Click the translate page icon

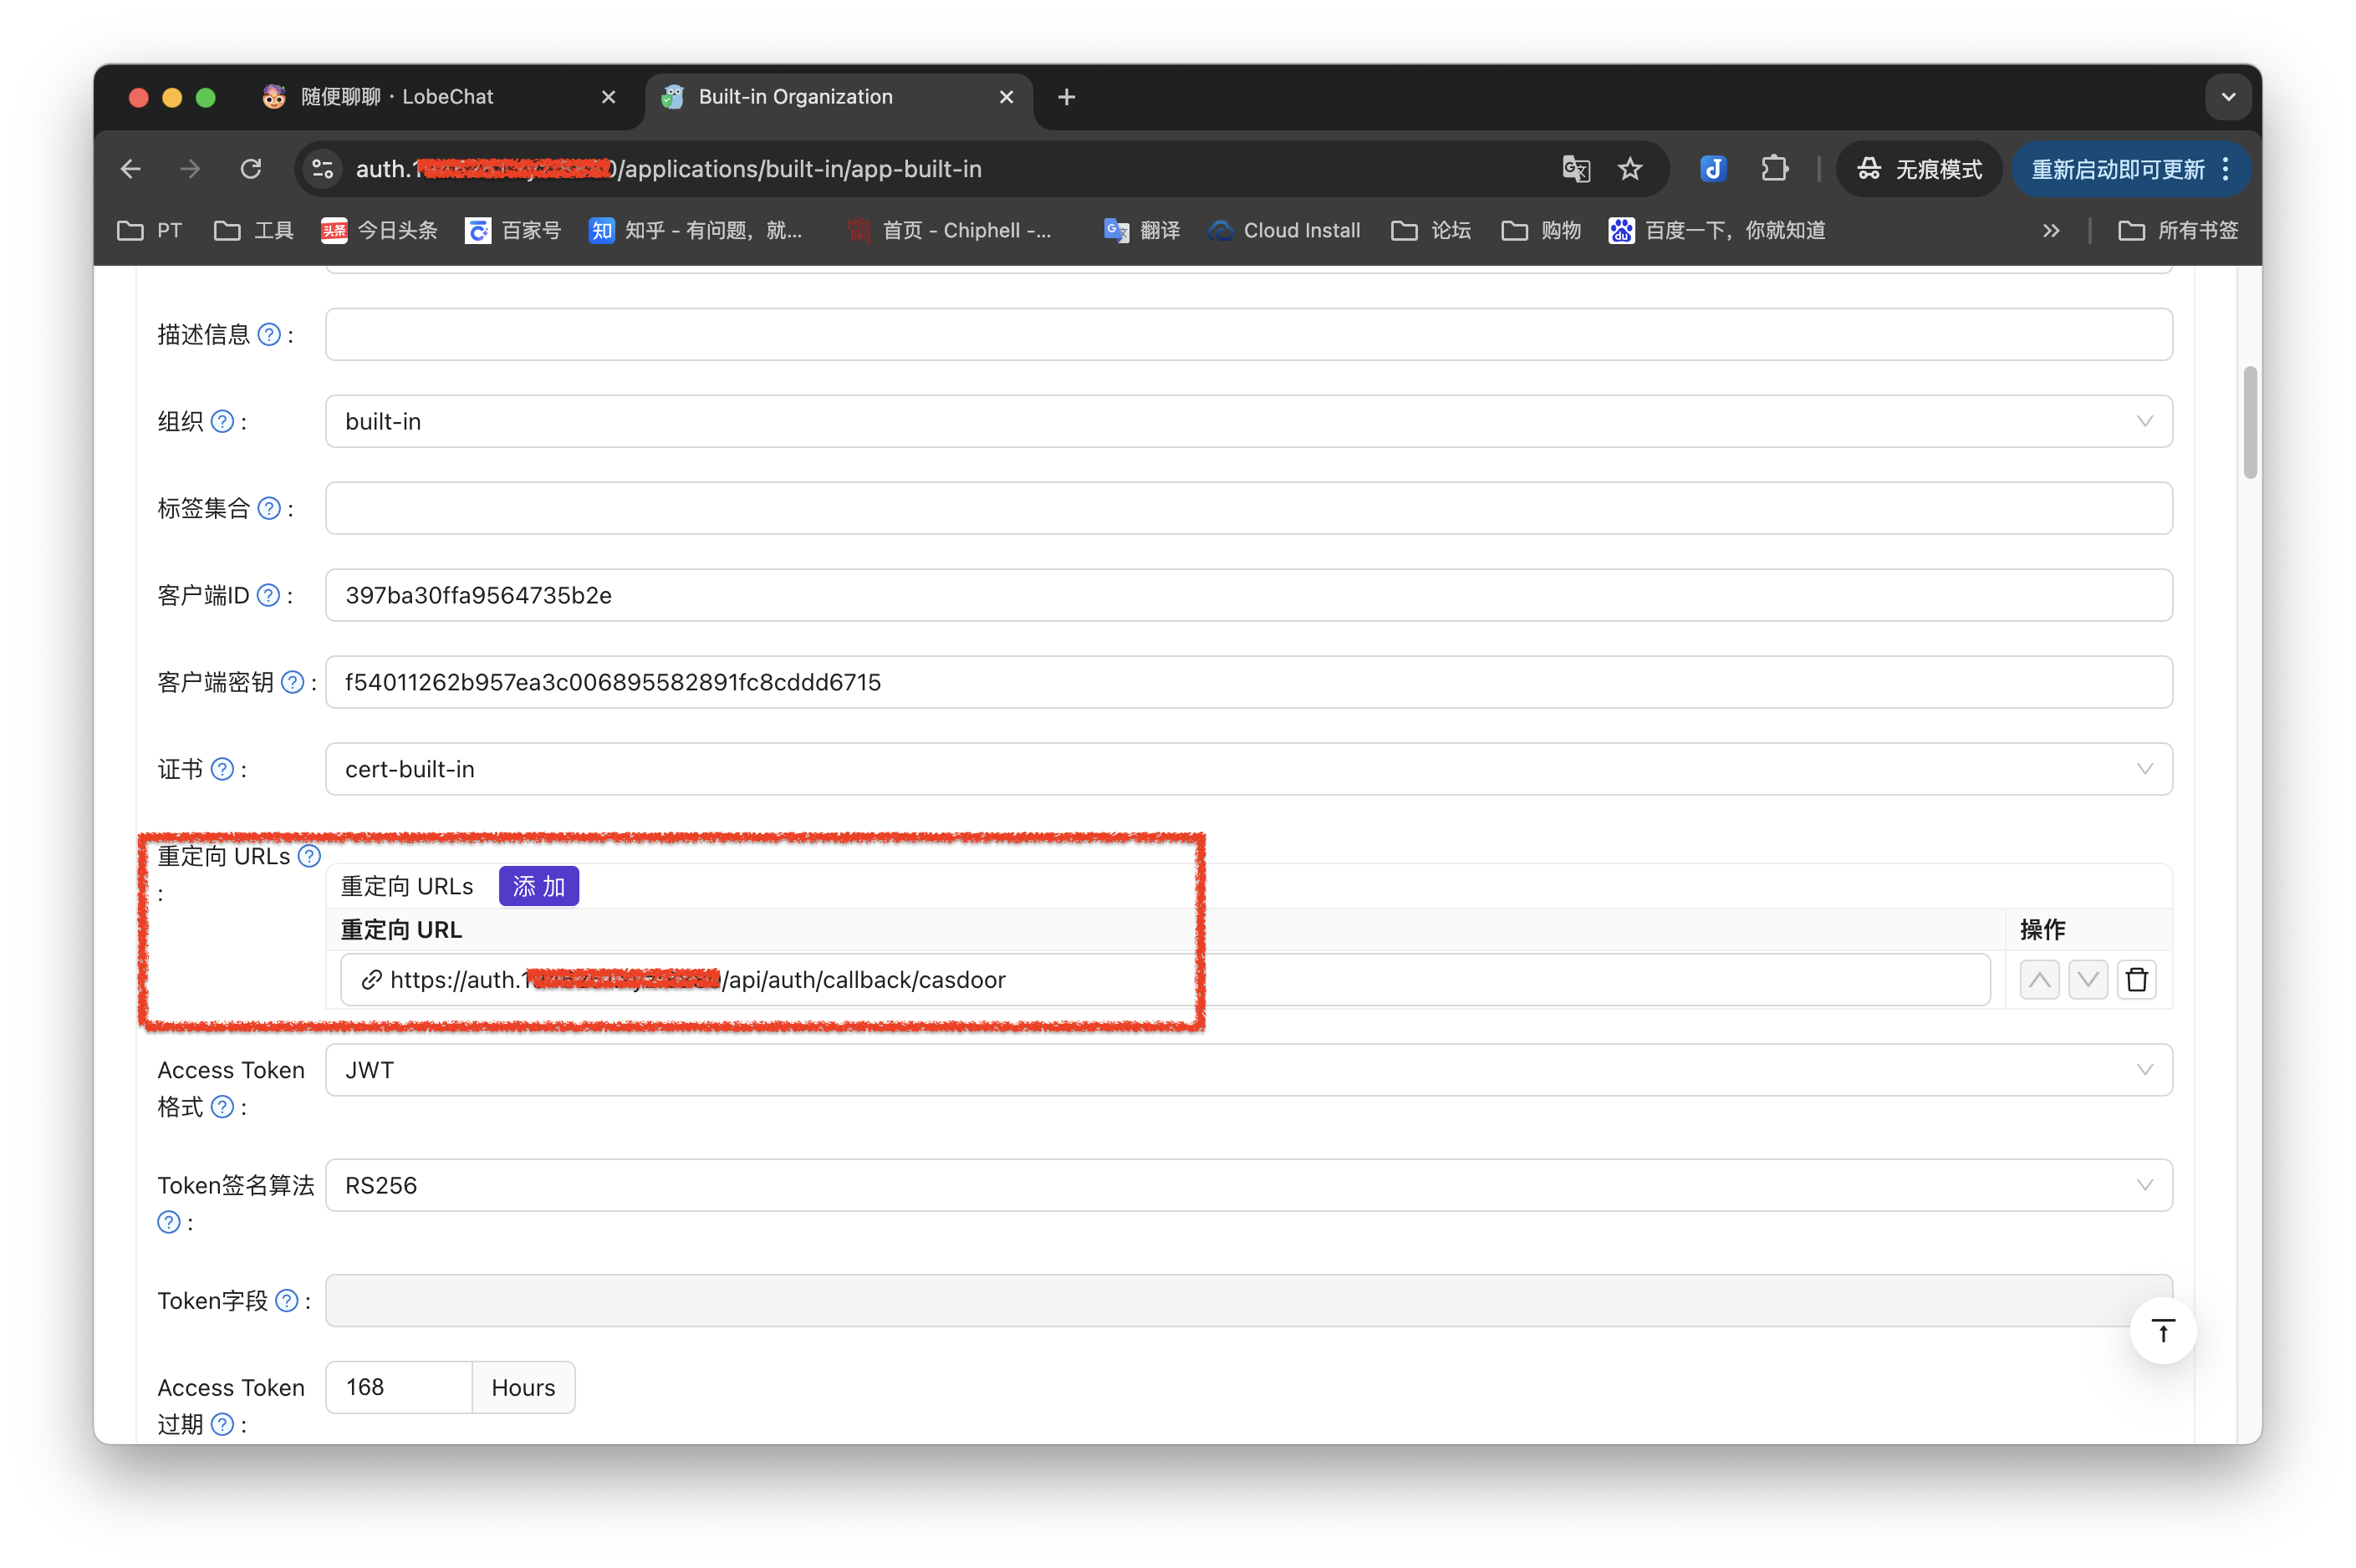(x=1576, y=169)
